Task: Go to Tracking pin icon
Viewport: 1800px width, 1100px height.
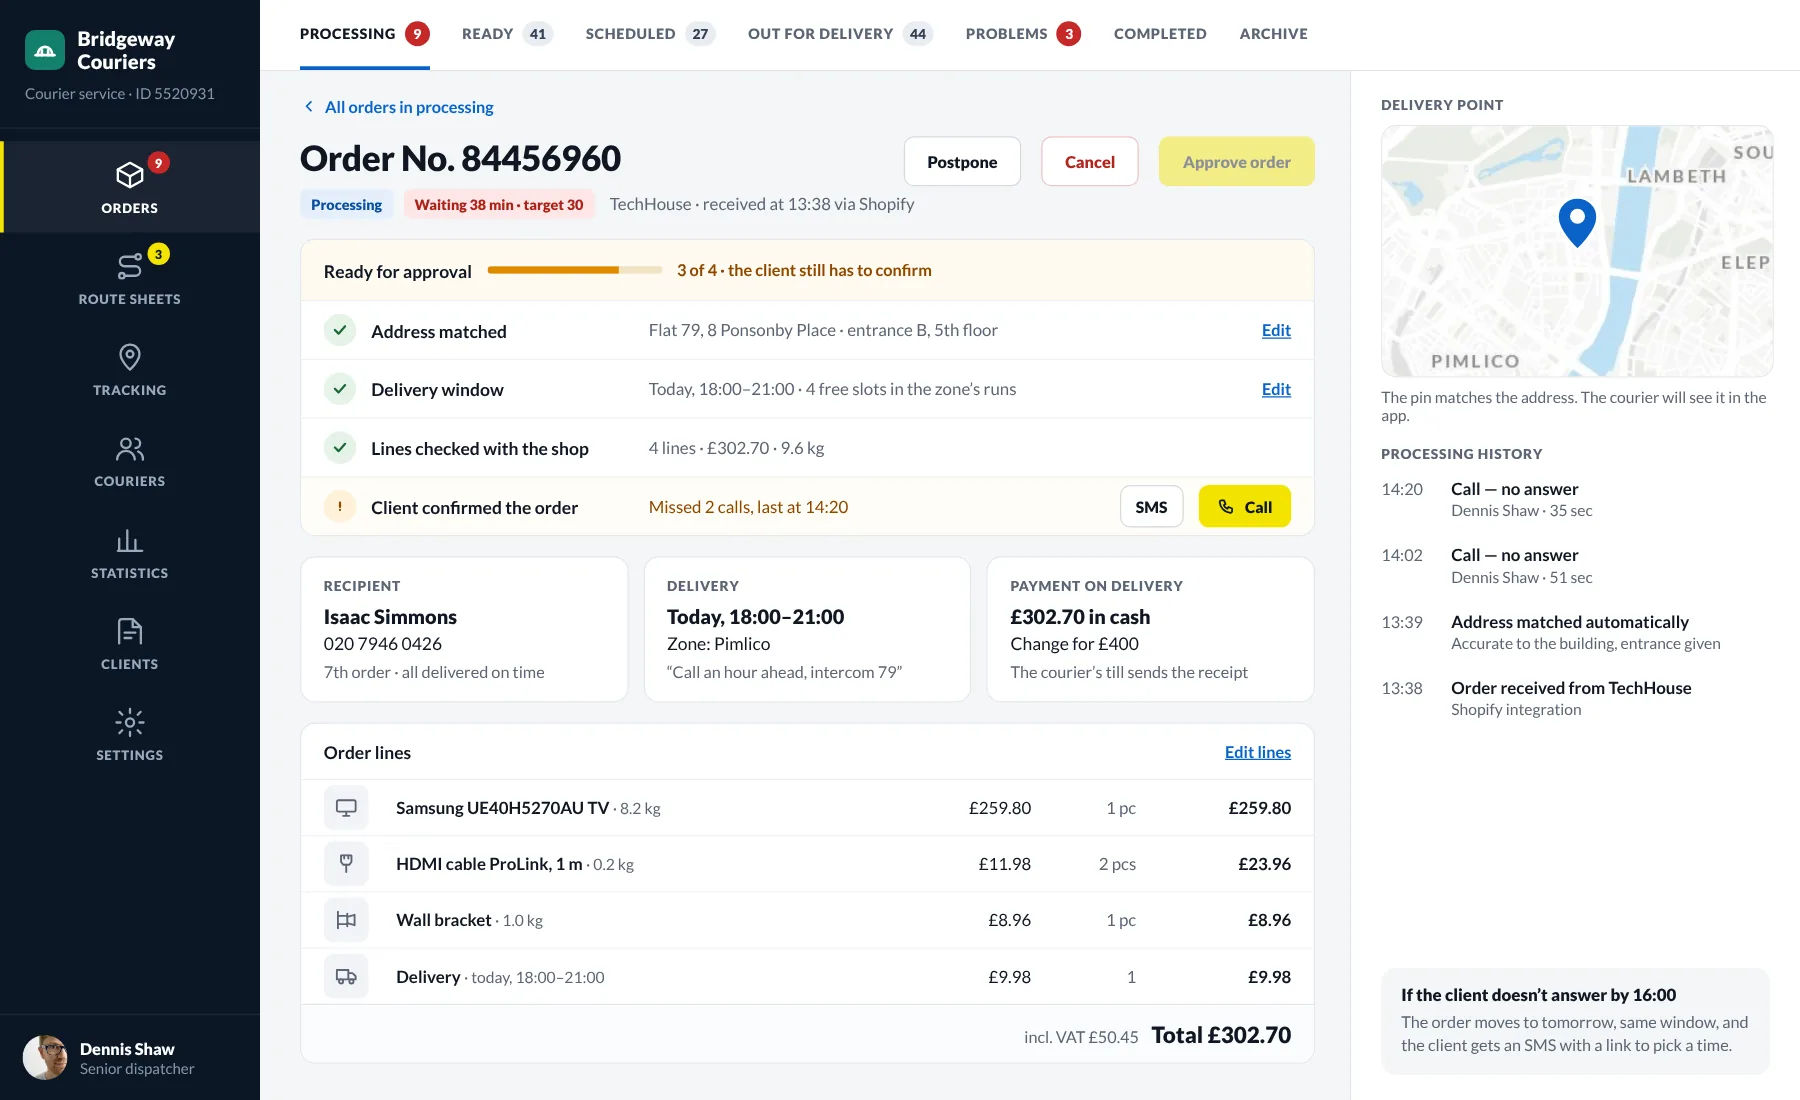Action: tap(130, 357)
